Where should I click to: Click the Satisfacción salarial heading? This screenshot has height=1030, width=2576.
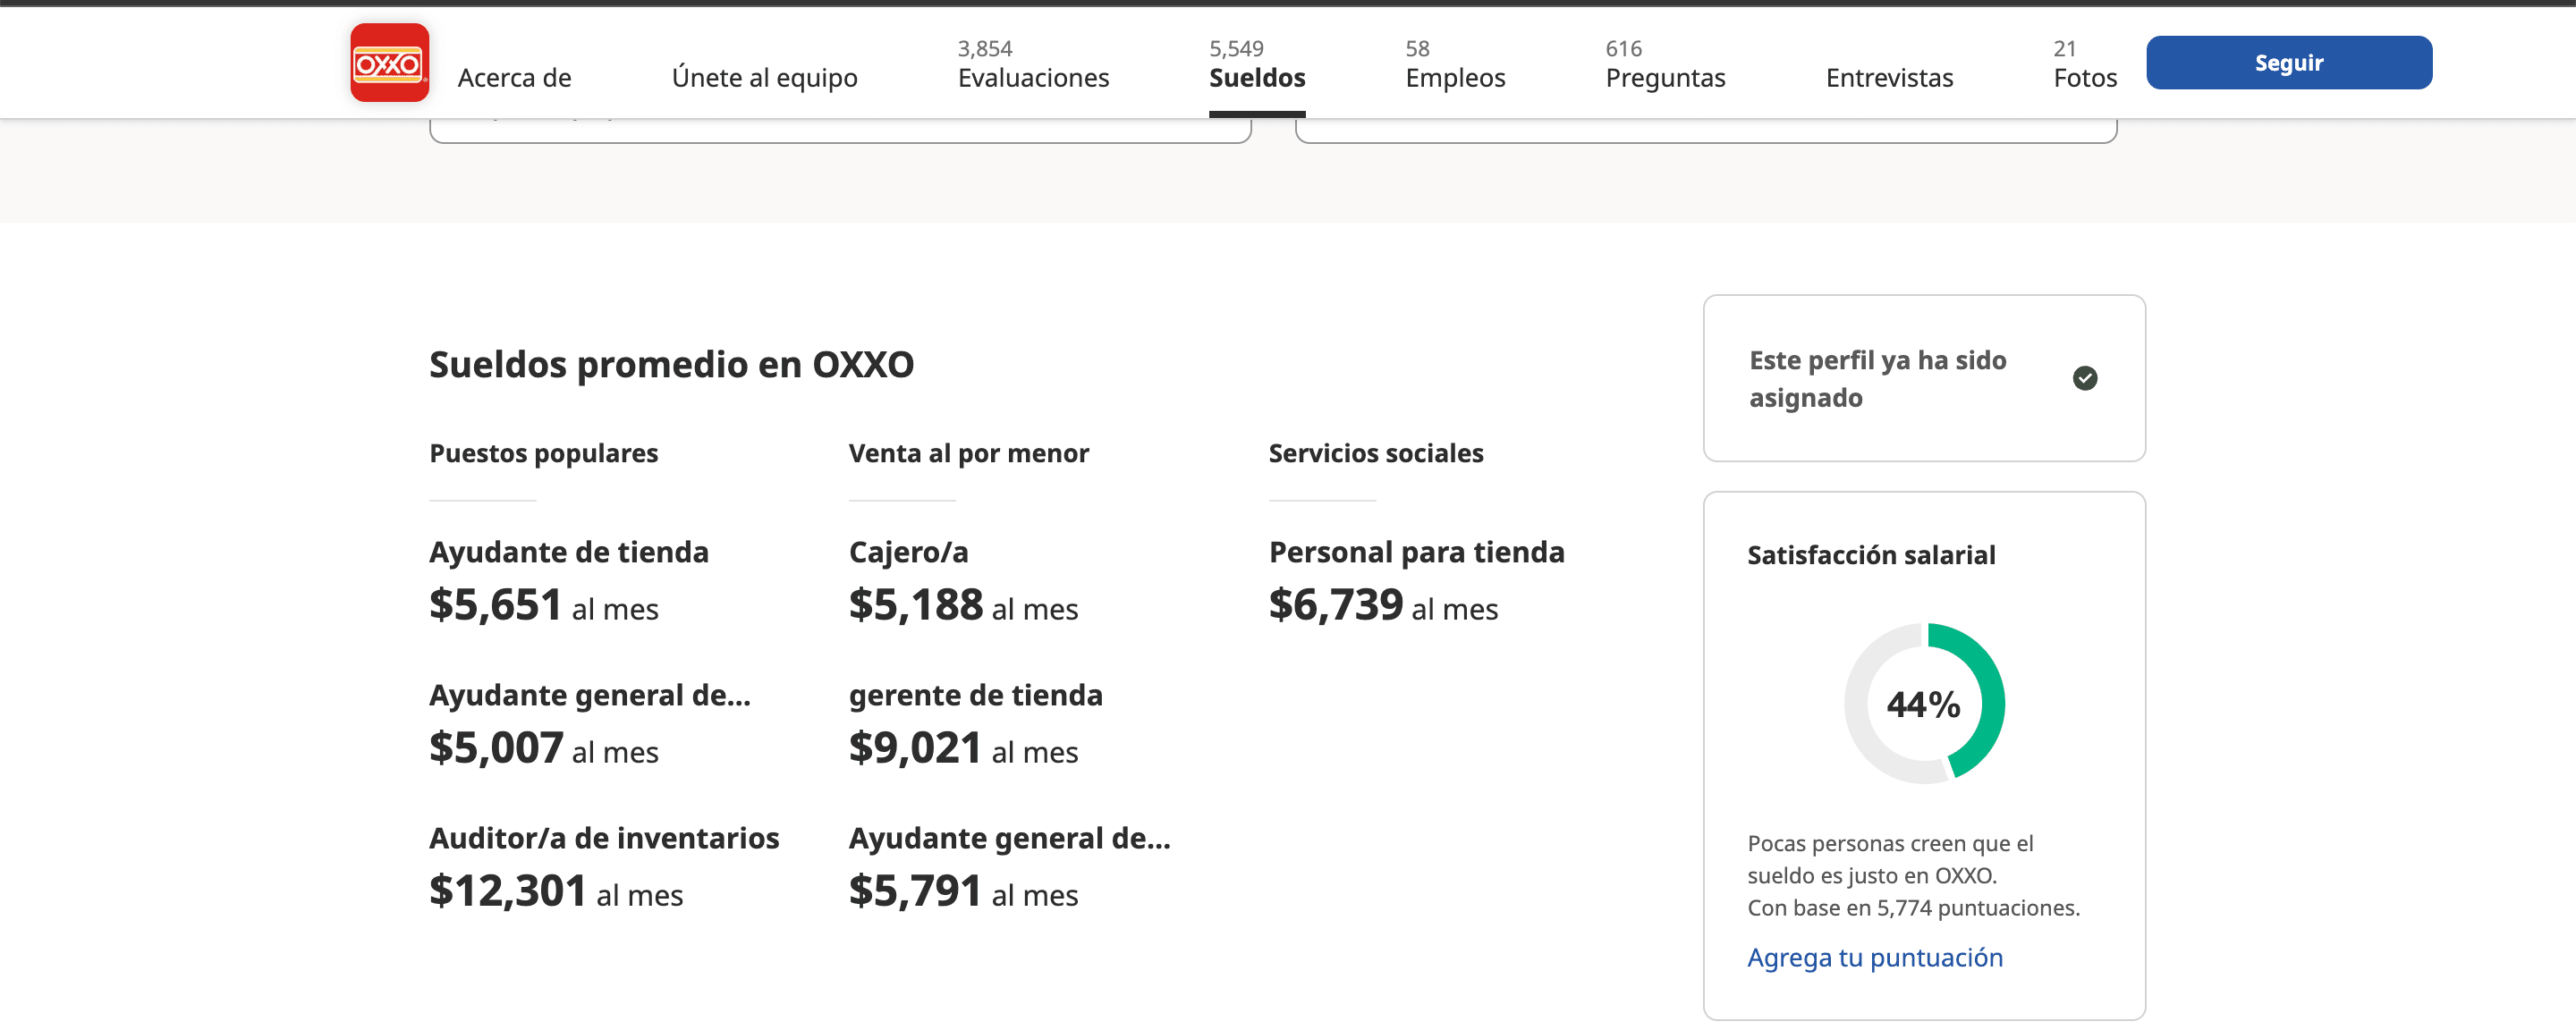click(x=1871, y=555)
